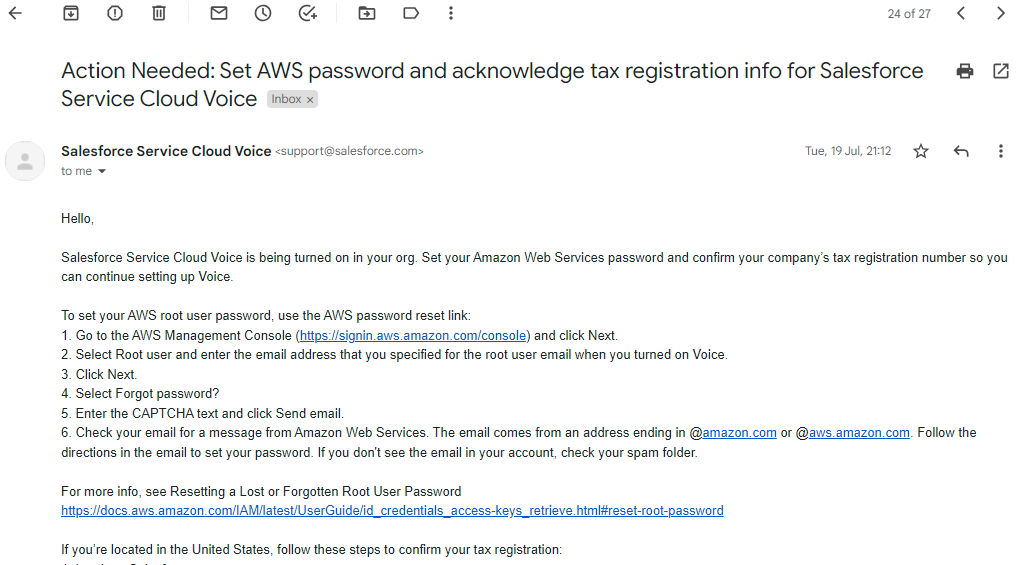1021x565 pixels.
Task: Open email in a new window
Action: click(x=1001, y=71)
